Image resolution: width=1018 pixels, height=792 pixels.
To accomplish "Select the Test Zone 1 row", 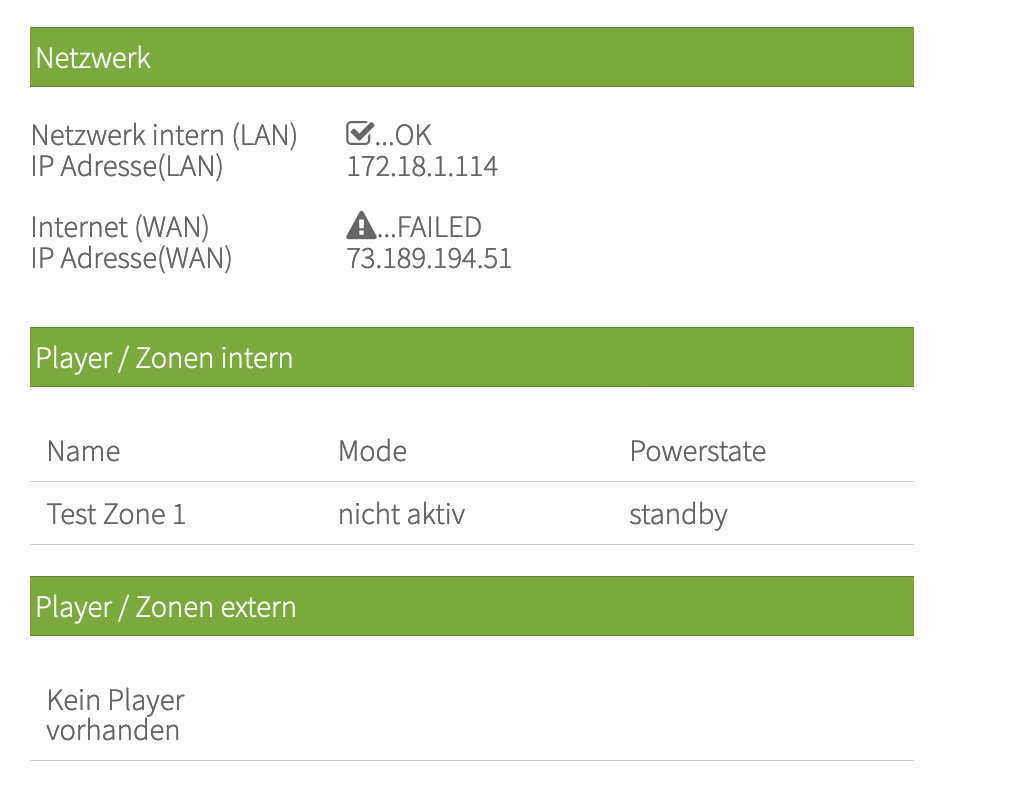I will click(116, 514).
